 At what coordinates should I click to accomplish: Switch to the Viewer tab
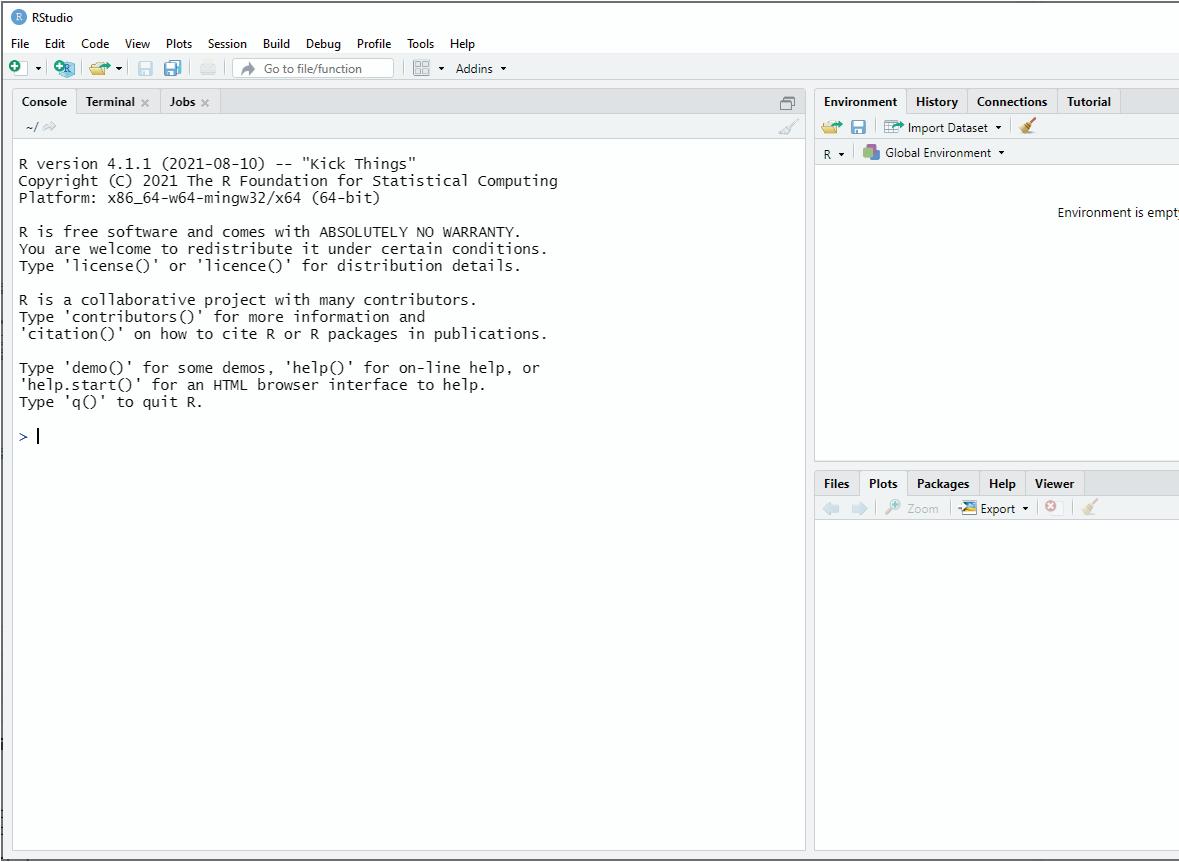(x=1053, y=484)
